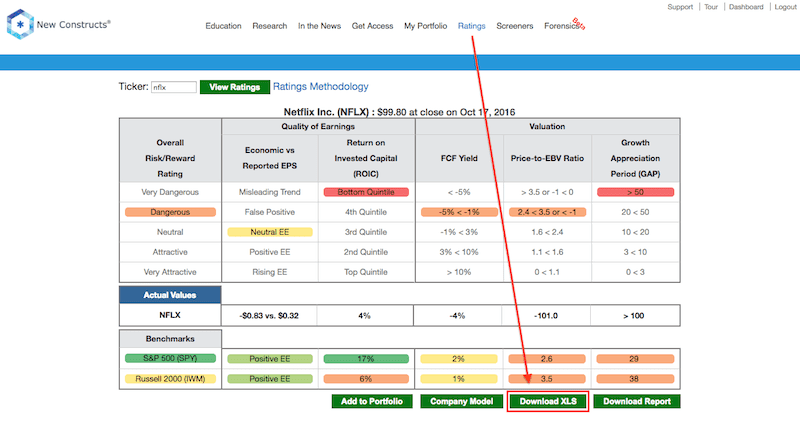Open the Tour link

pos(711,7)
